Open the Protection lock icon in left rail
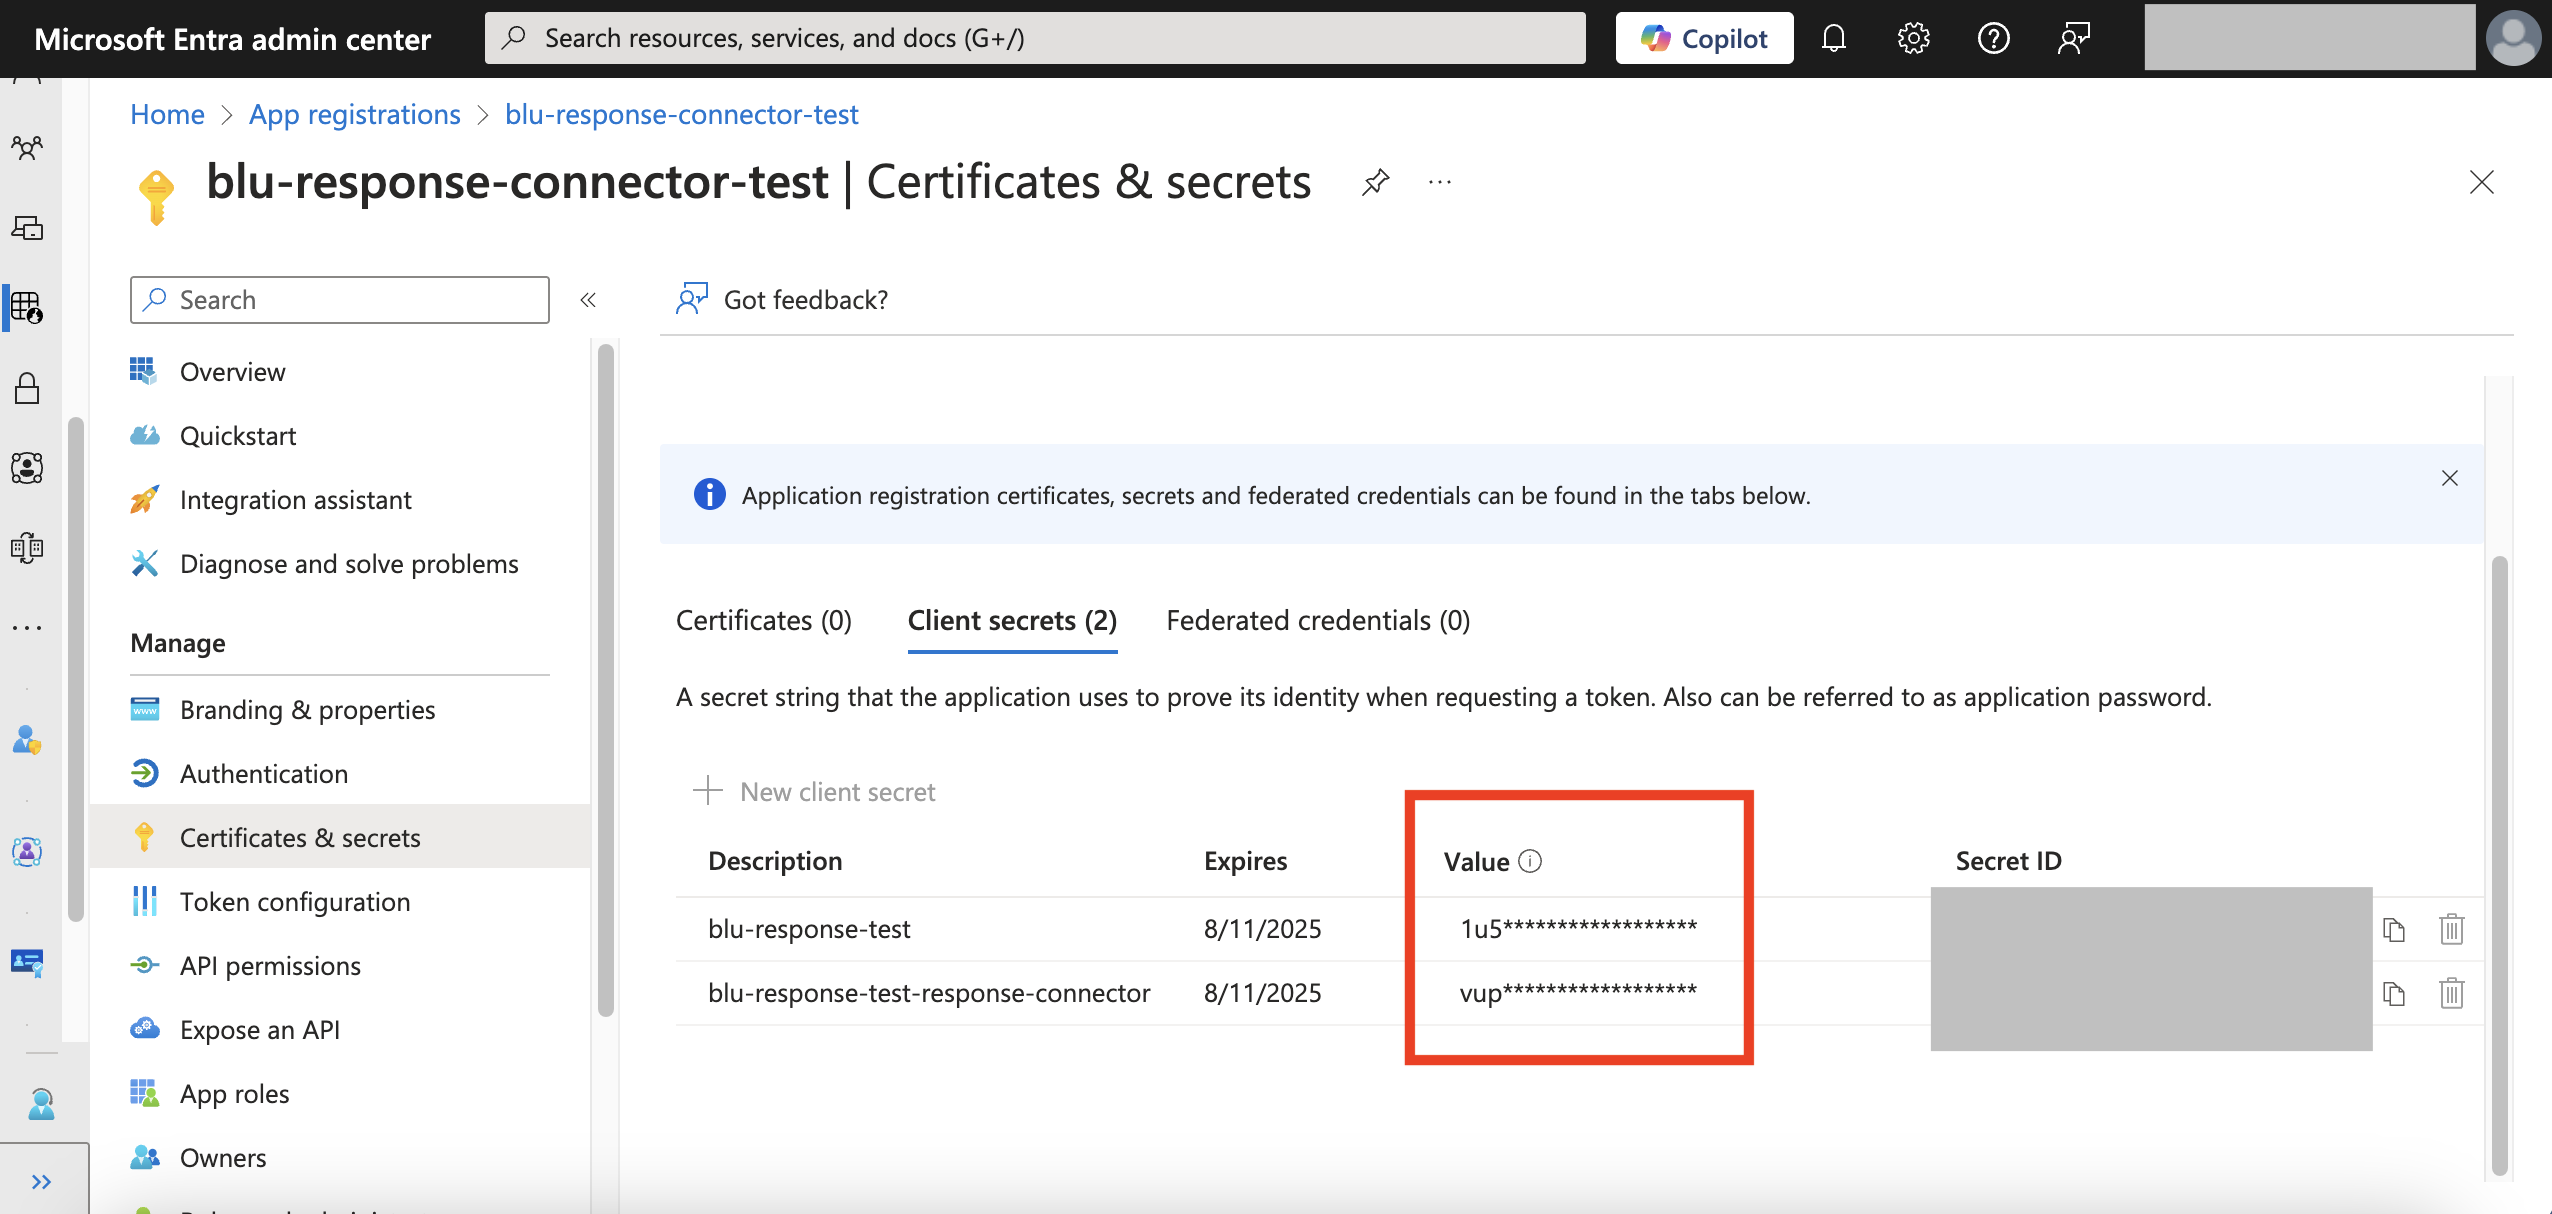2552x1214 pixels. (27, 388)
